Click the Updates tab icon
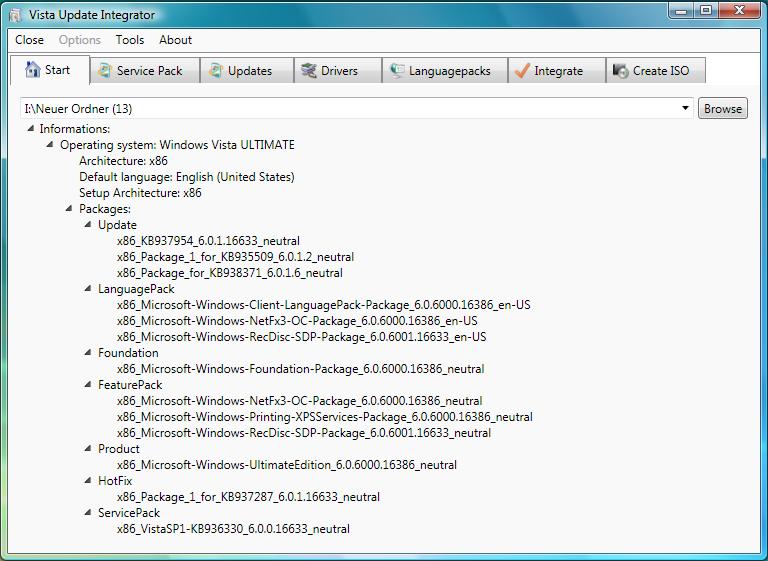The image size is (768, 561). click(216, 71)
